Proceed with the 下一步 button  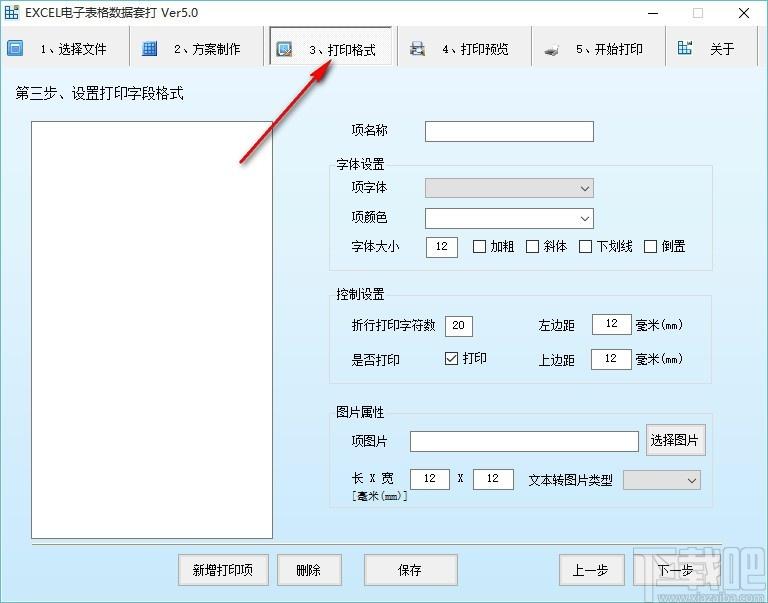pyautogui.click(x=676, y=570)
